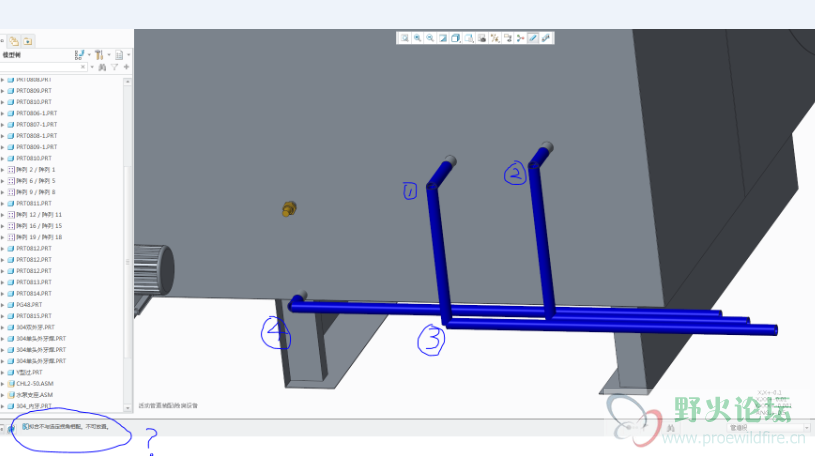The height and width of the screenshot is (456, 815).
Task: Open the selection filter dropdown at bottom right
Action: tap(807, 428)
